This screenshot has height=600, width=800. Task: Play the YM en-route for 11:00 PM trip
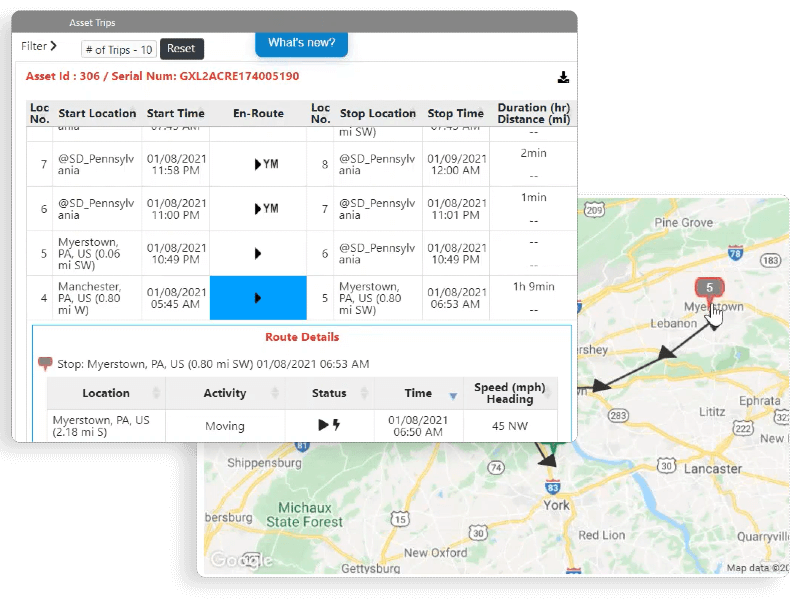point(266,209)
